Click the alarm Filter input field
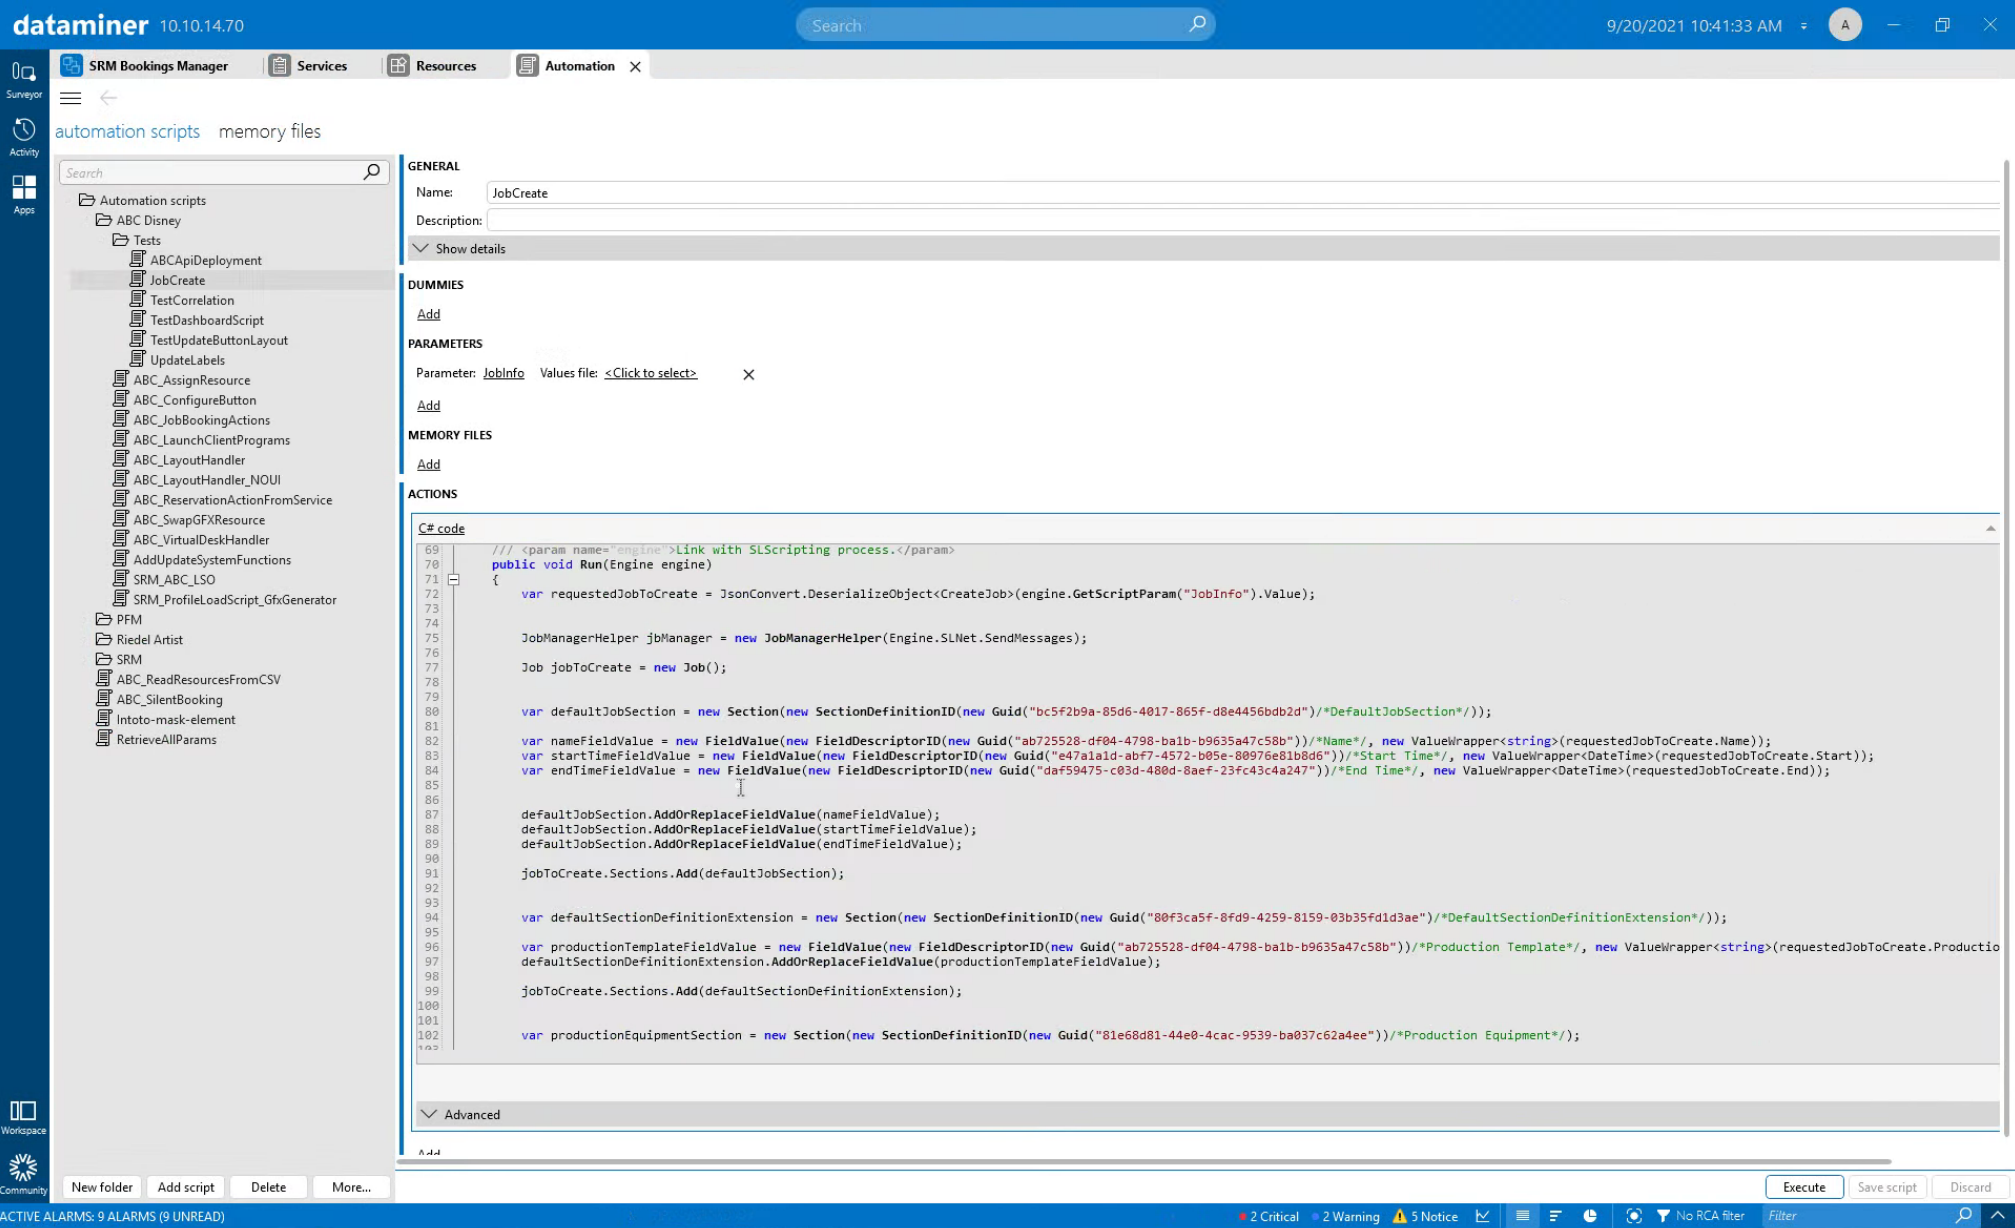2015x1228 pixels. pos(1857,1216)
